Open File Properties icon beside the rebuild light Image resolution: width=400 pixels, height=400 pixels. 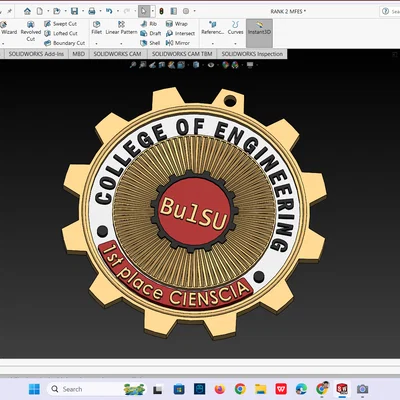174,11
